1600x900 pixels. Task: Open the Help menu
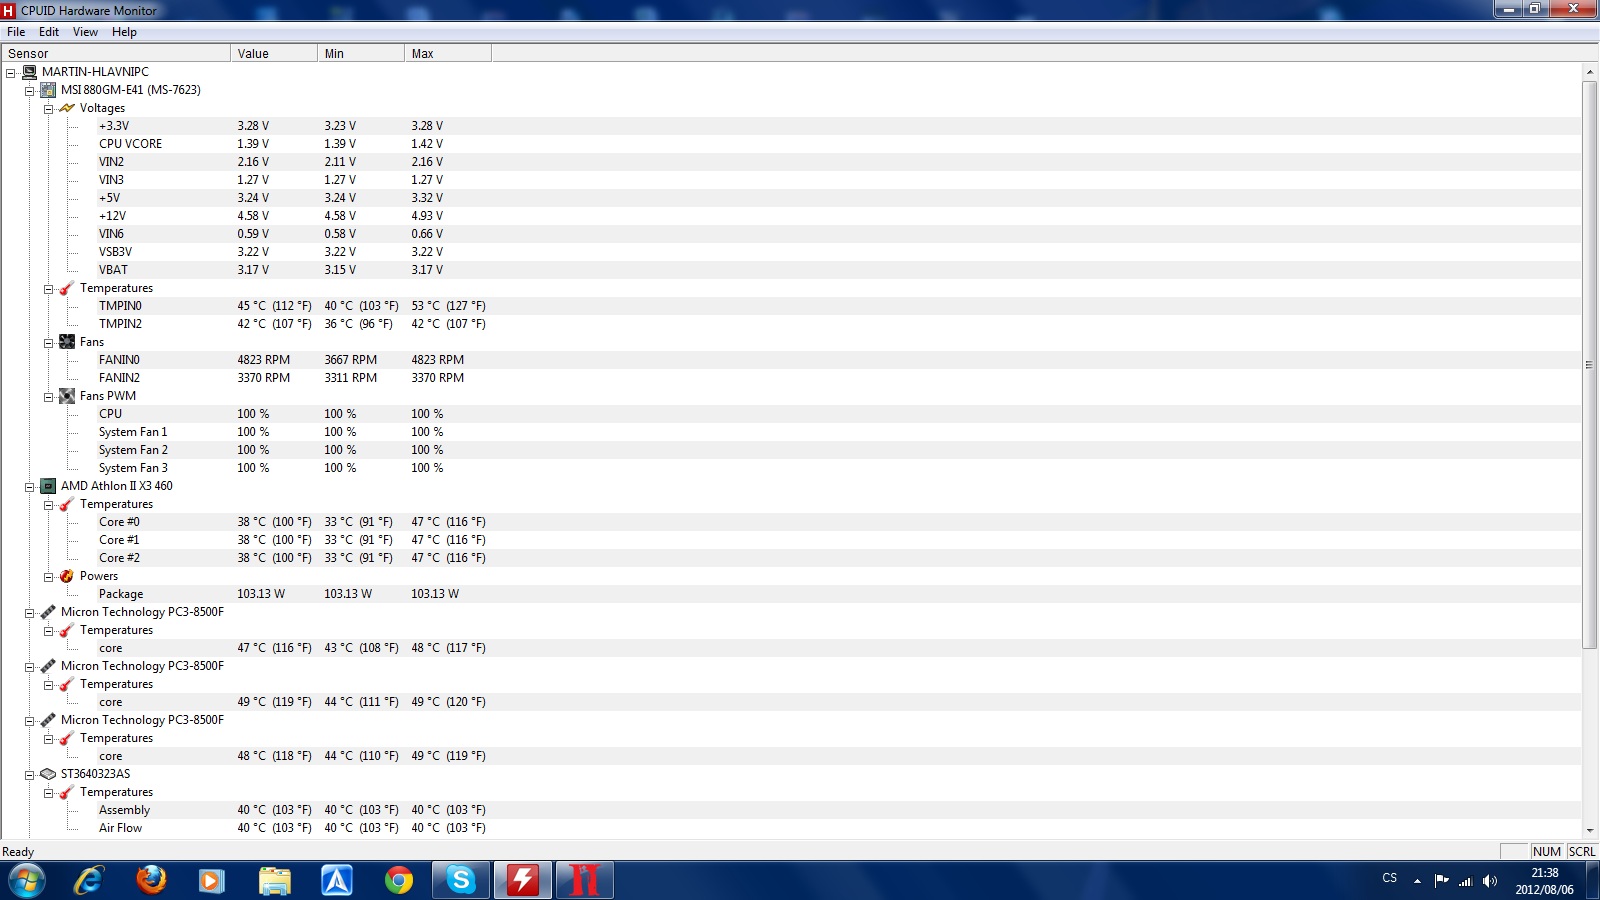tap(124, 32)
